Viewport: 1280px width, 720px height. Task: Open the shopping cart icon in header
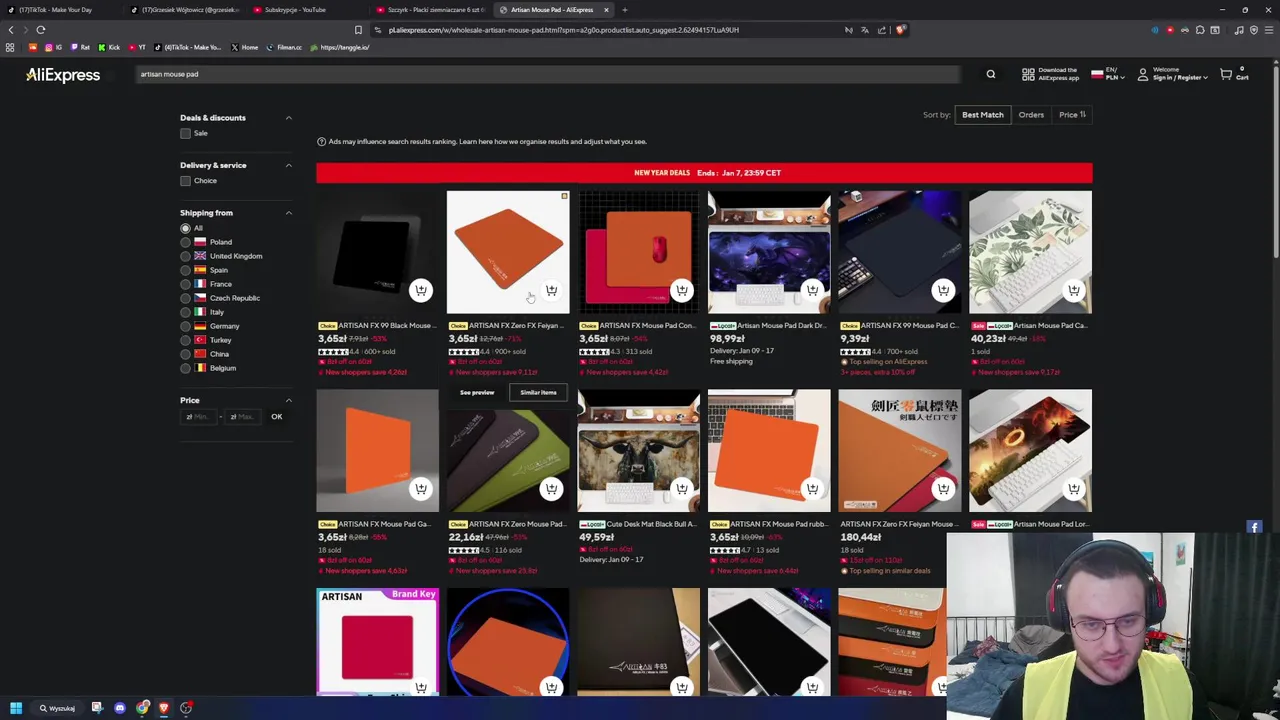pos(1227,75)
